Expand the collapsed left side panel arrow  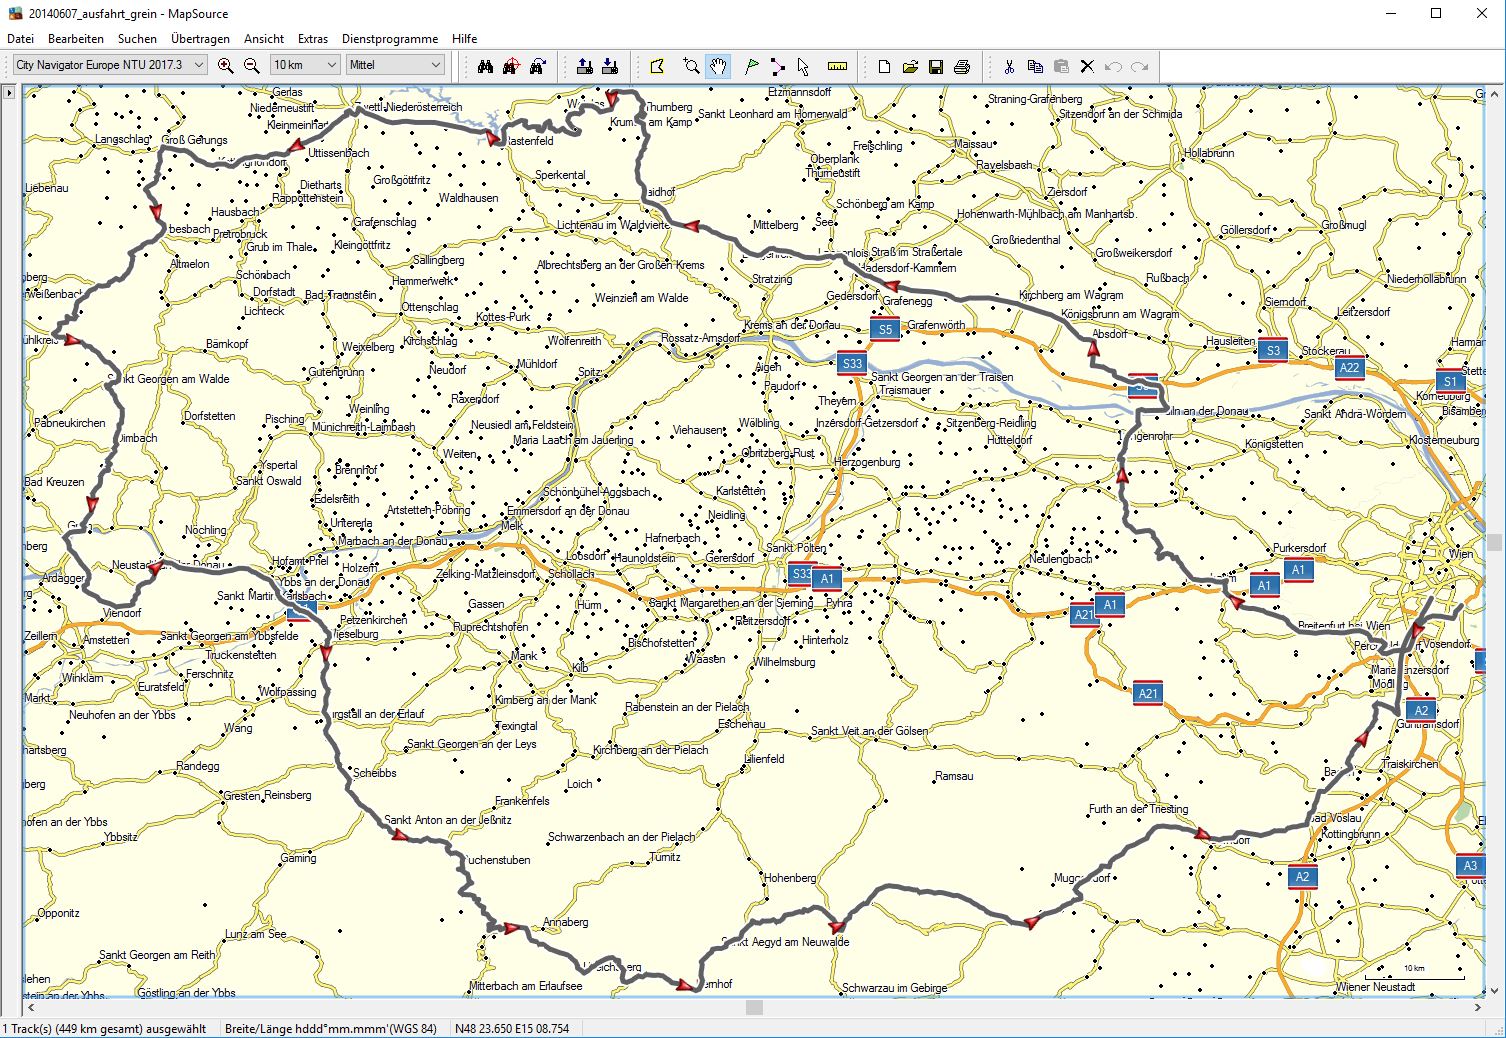tap(9, 93)
